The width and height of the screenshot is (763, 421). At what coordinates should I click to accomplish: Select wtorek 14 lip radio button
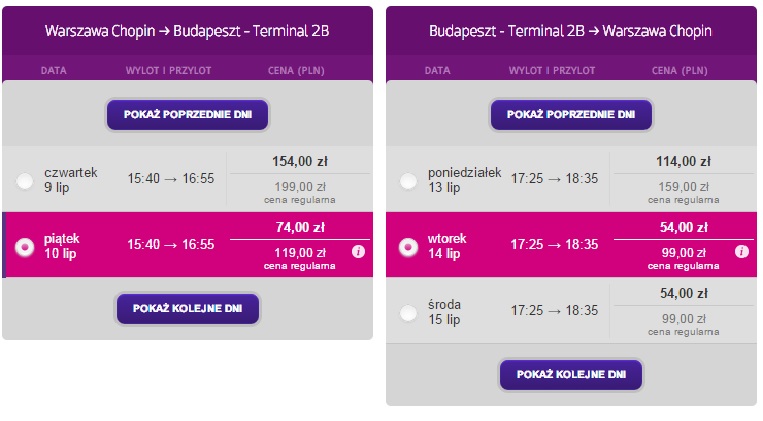coord(408,247)
